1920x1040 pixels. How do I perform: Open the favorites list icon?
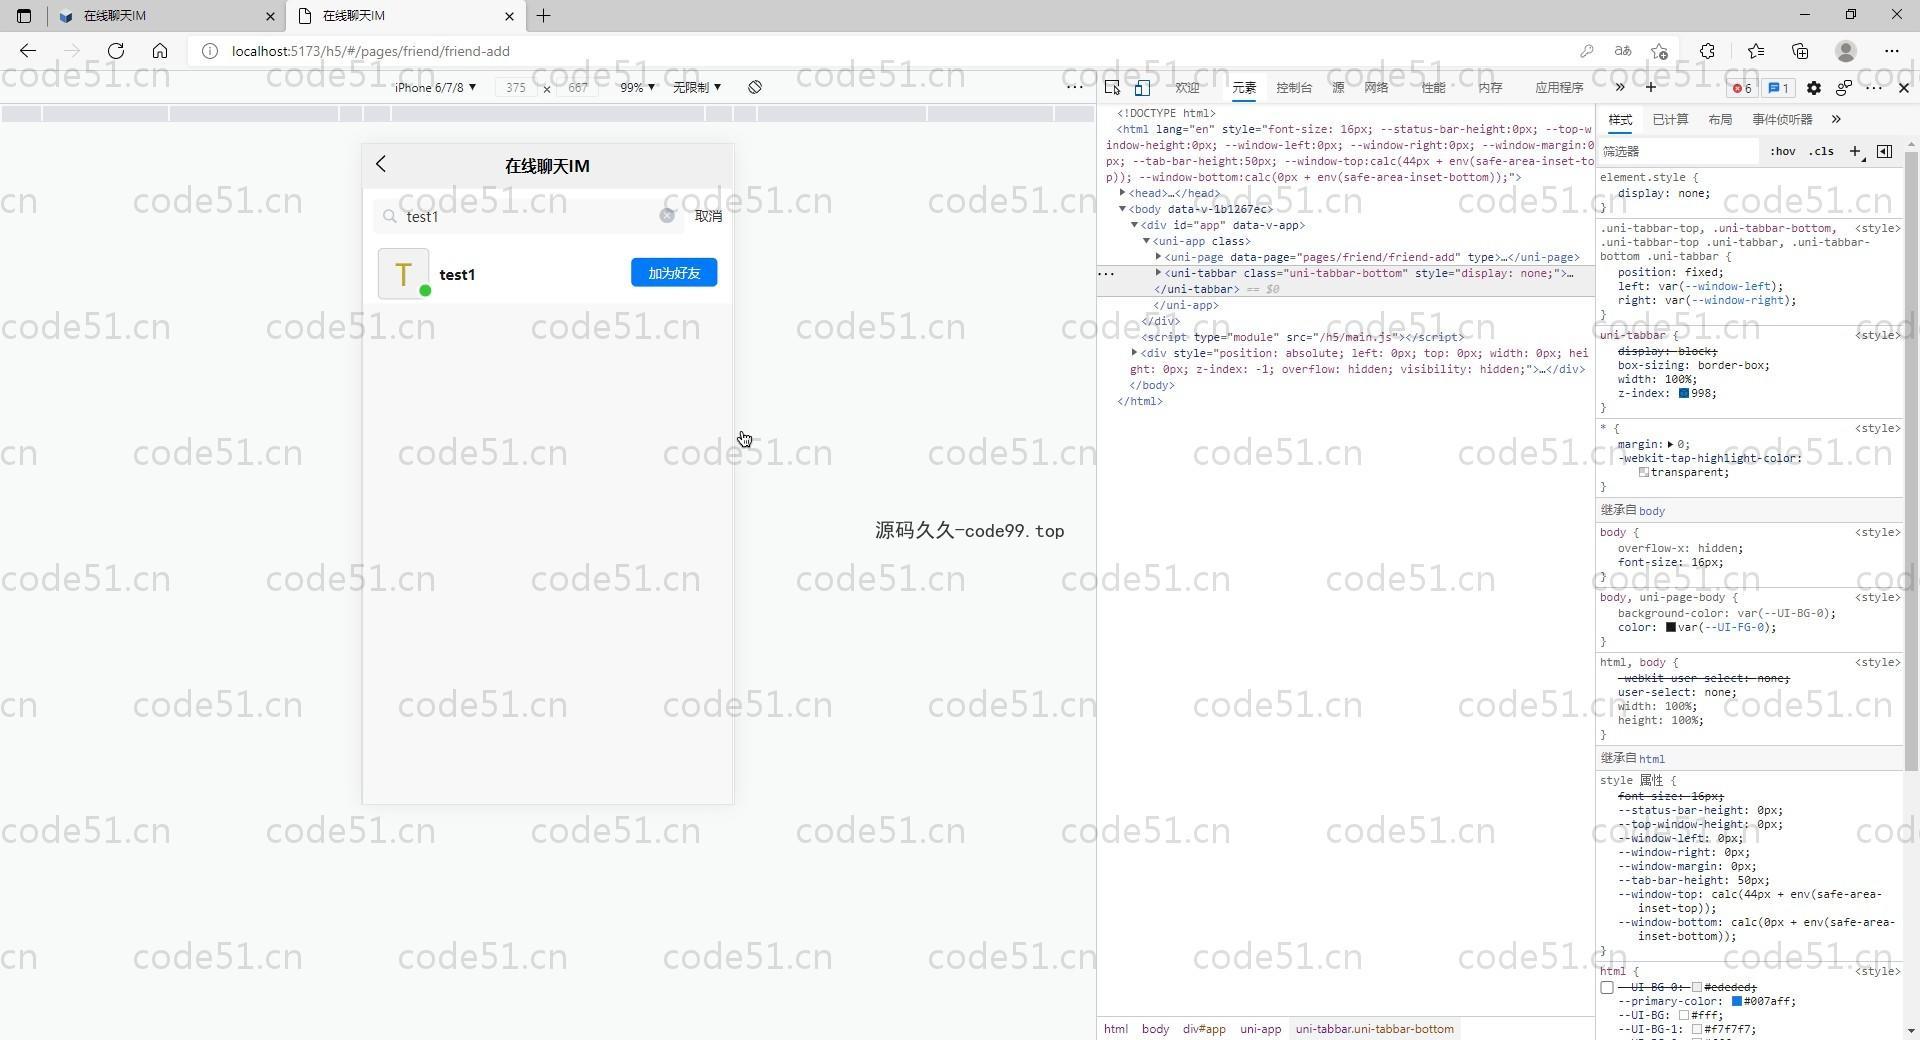(1756, 51)
